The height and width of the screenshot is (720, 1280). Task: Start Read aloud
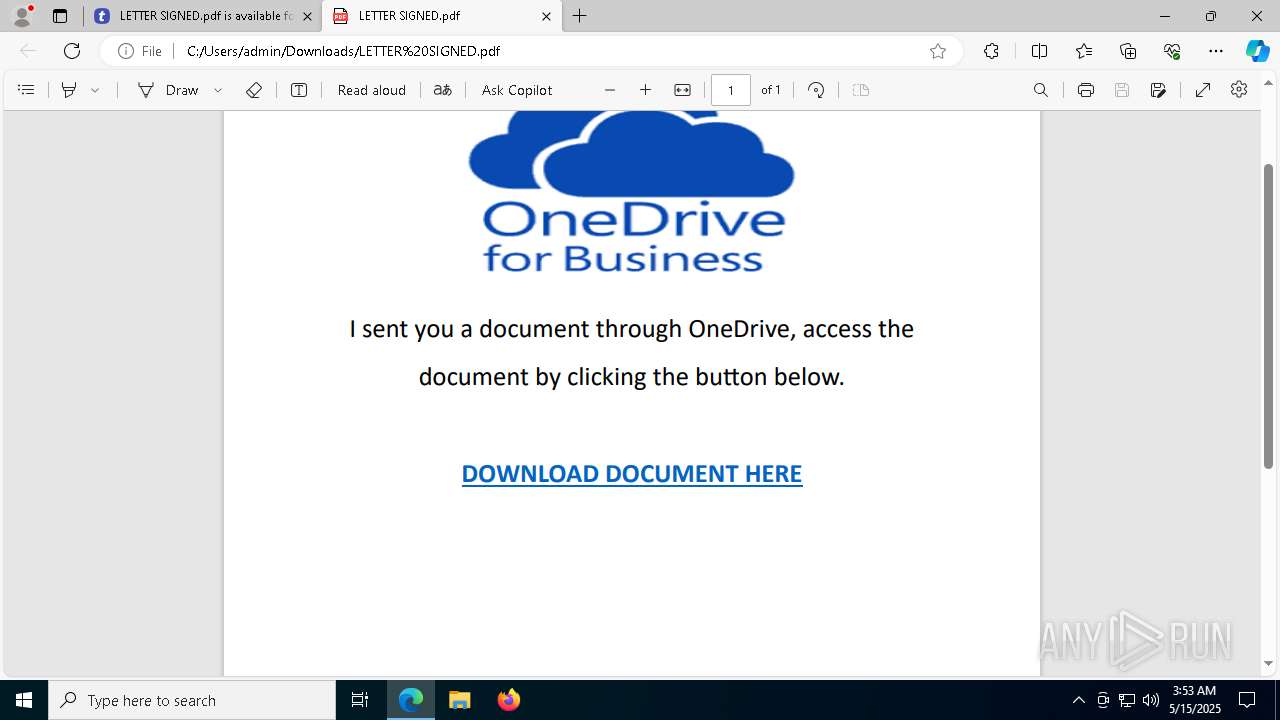[x=372, y=90]
